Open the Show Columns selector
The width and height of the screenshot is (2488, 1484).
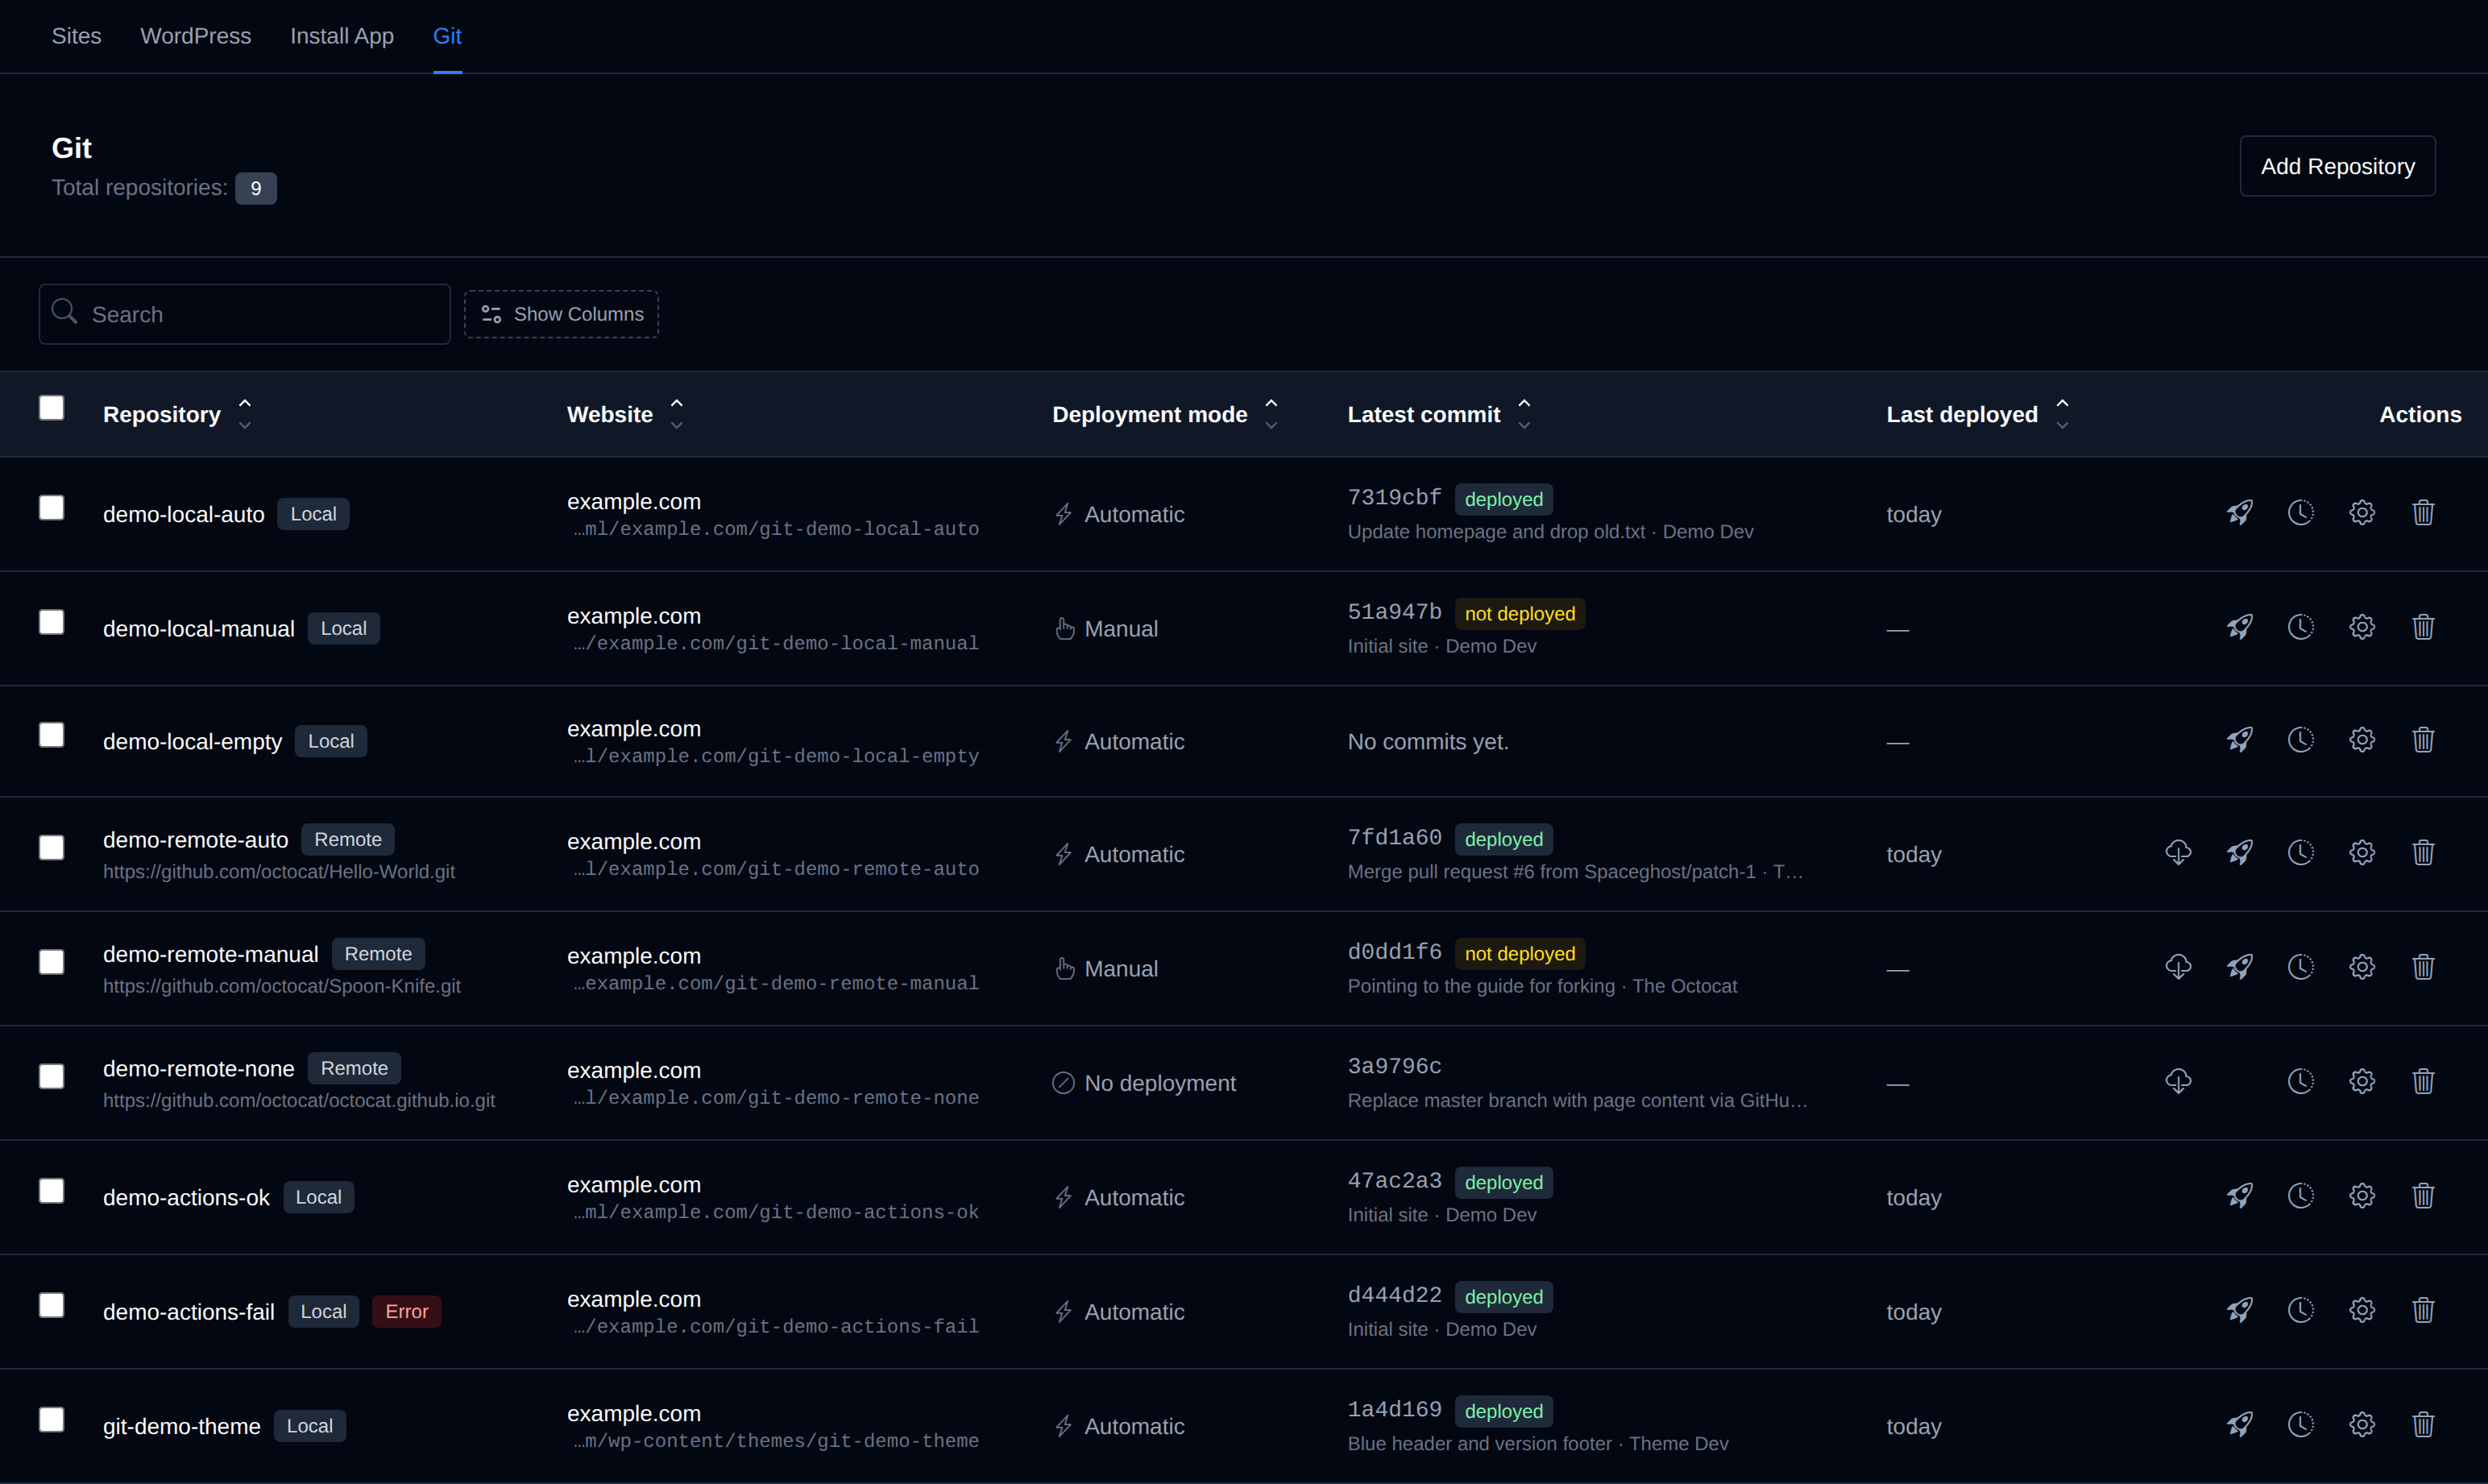(x=561, y=314)
